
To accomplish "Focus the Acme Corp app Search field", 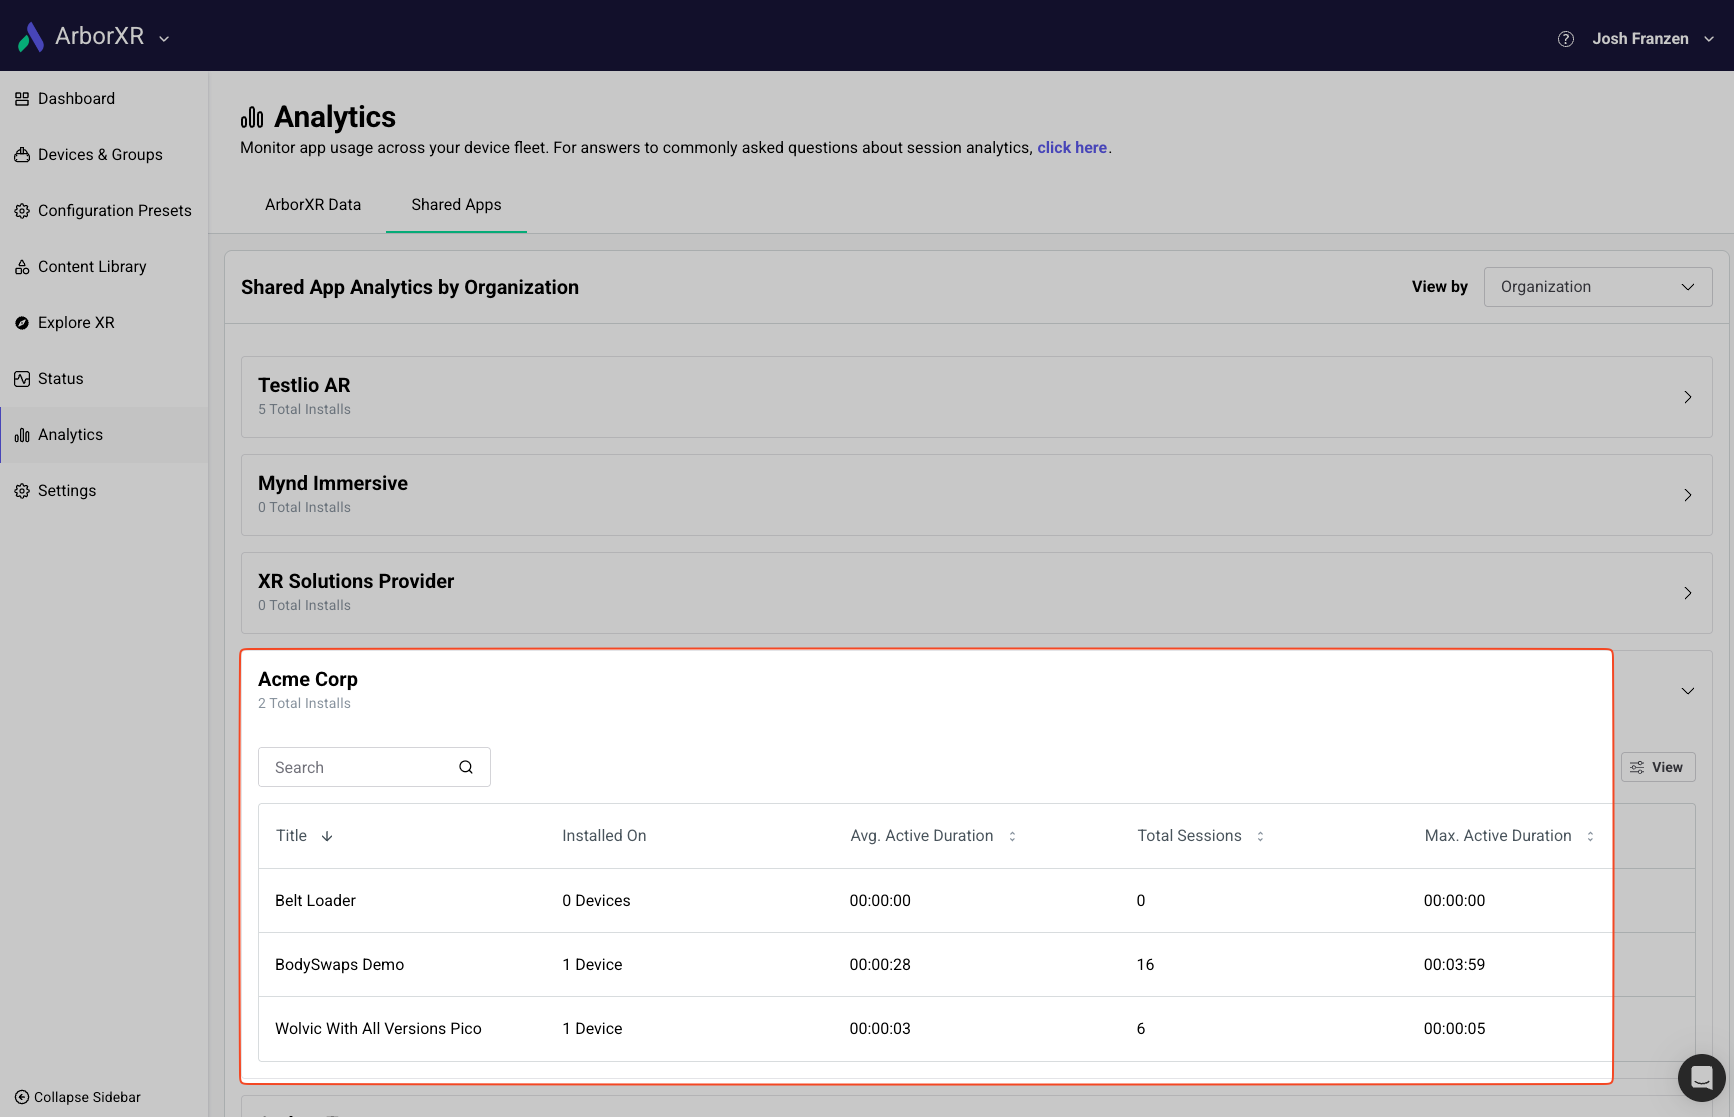I will (x=374, y=767).
